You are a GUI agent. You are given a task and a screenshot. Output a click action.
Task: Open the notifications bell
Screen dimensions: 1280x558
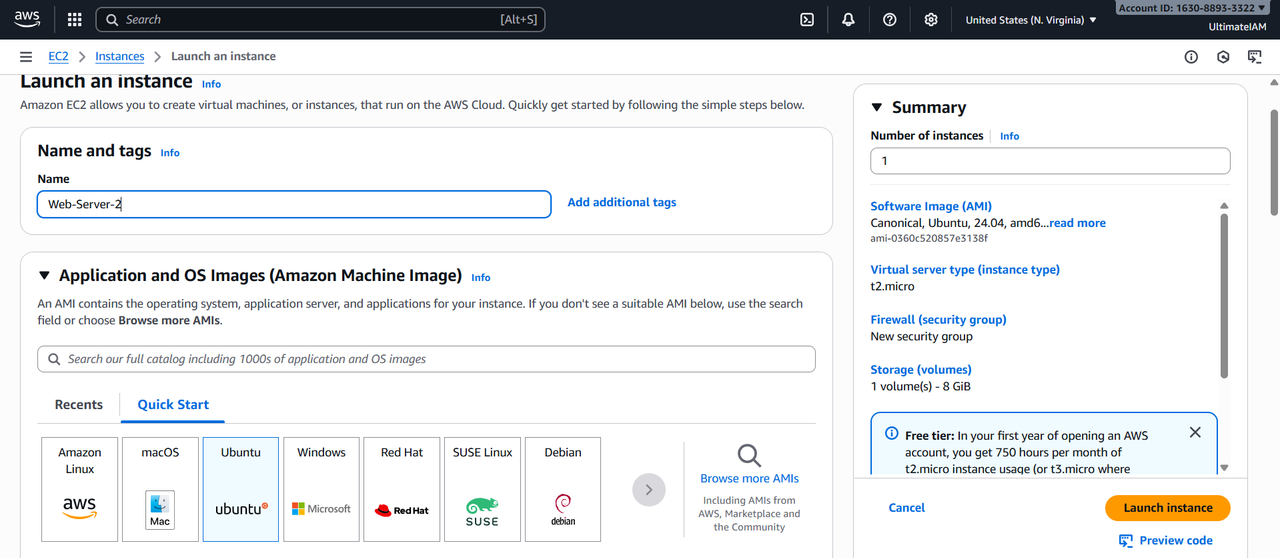(x=848, y=20)
